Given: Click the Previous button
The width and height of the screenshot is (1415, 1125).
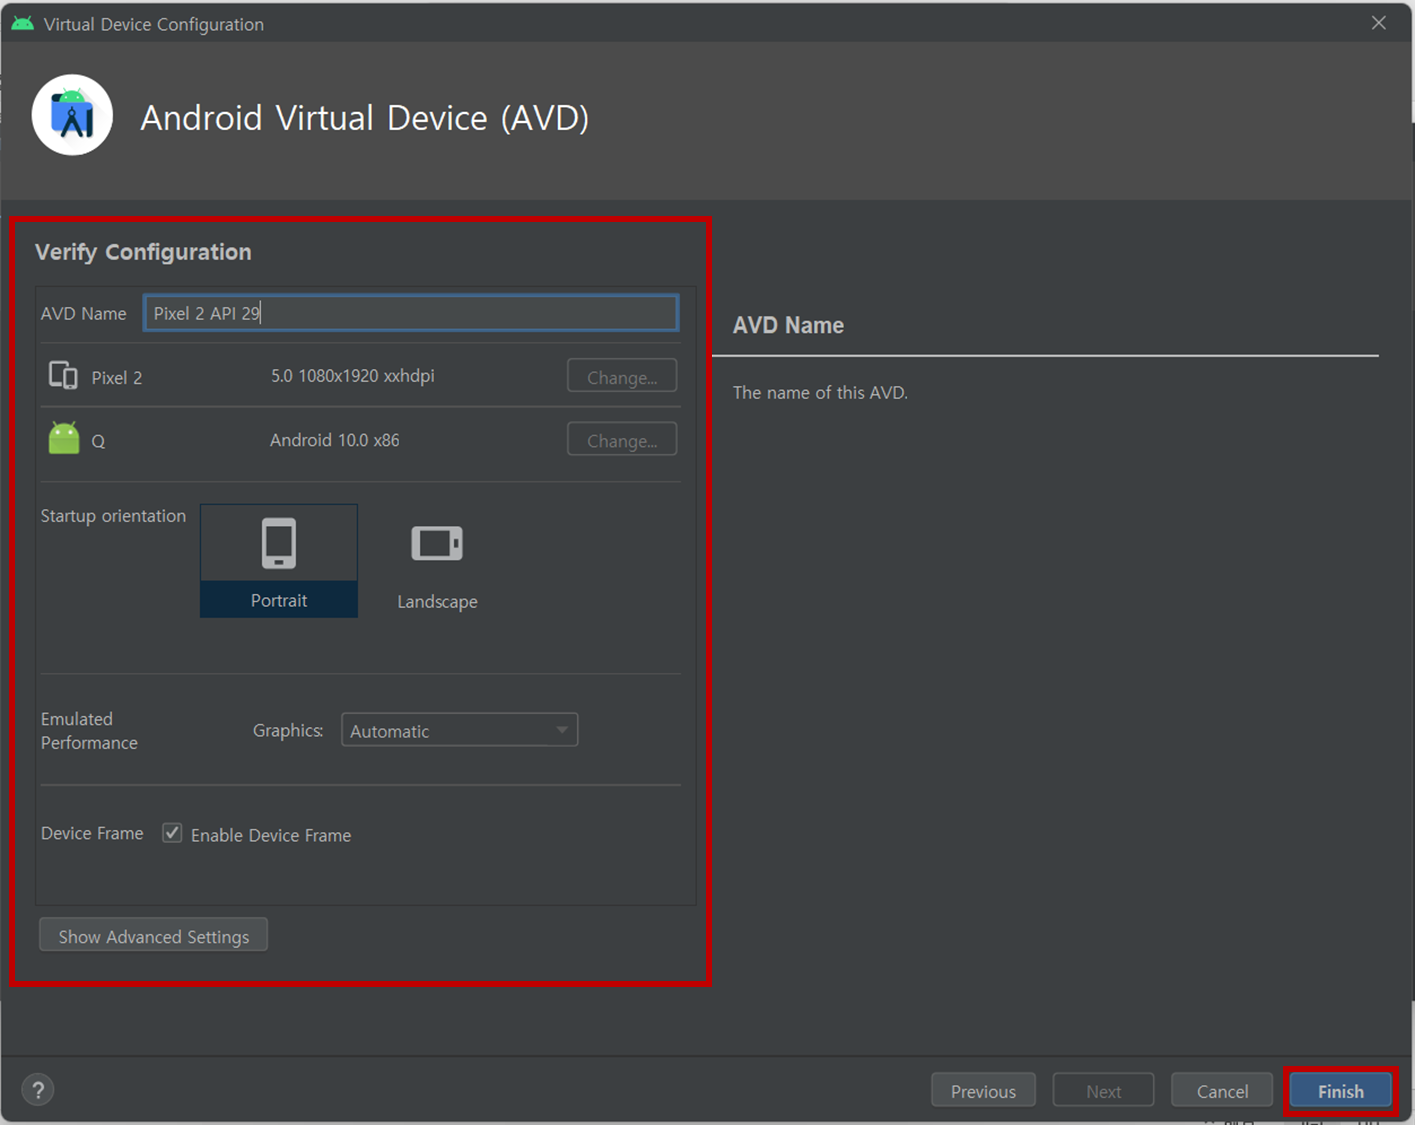Looking at the screenshot, I should [983, 1091].
